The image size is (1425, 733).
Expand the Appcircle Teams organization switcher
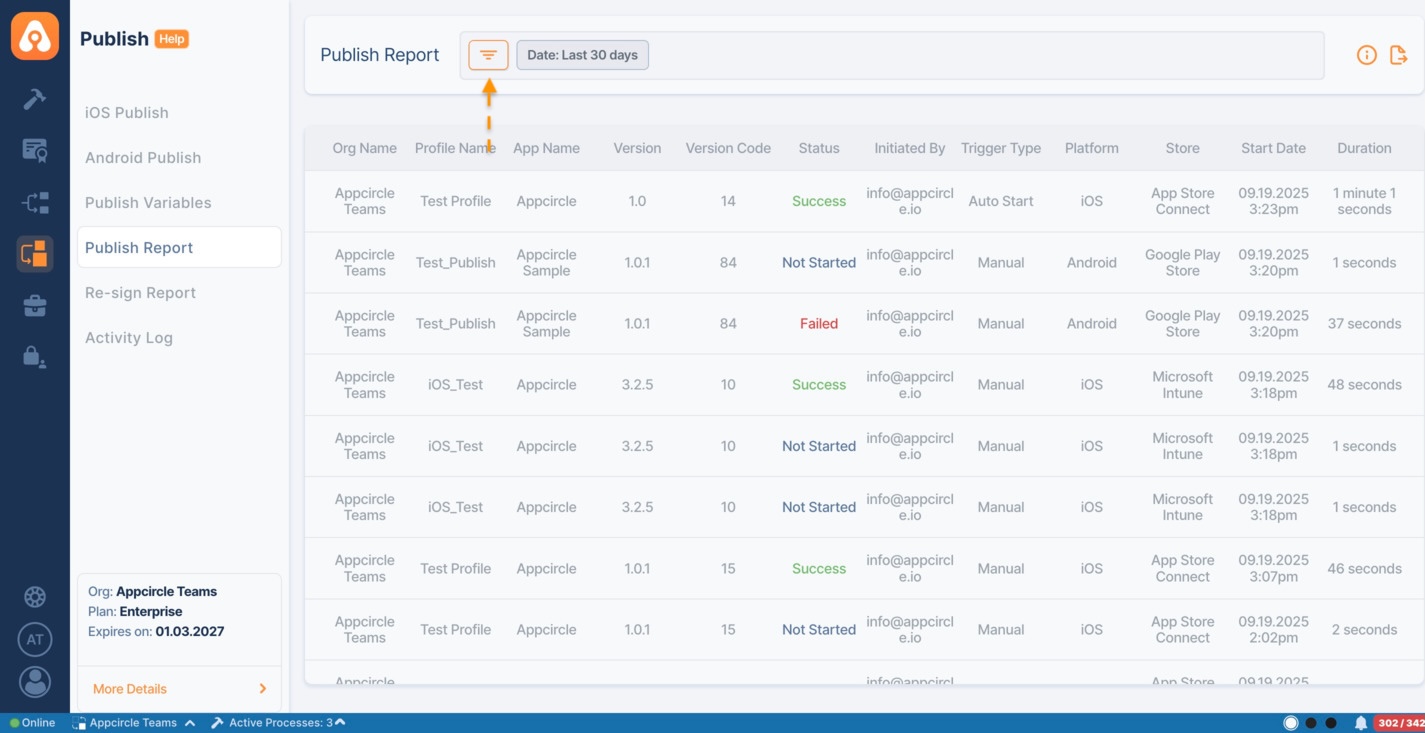[133, 723]
